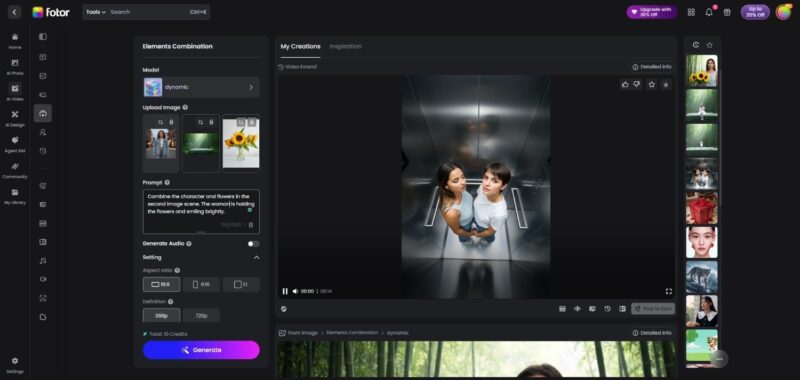Click Elements Combination breadcrumb item

352,333
